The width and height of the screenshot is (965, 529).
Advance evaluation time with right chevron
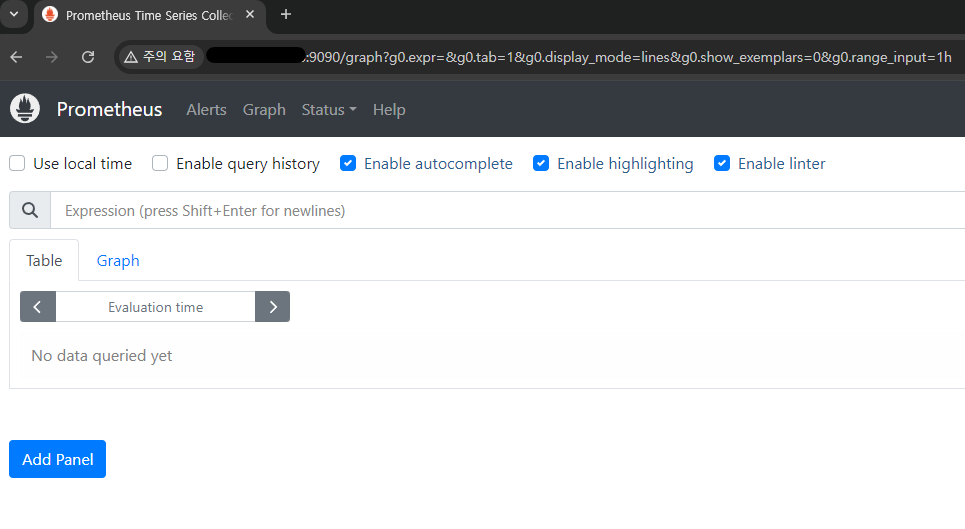click(x=273, y=307)
